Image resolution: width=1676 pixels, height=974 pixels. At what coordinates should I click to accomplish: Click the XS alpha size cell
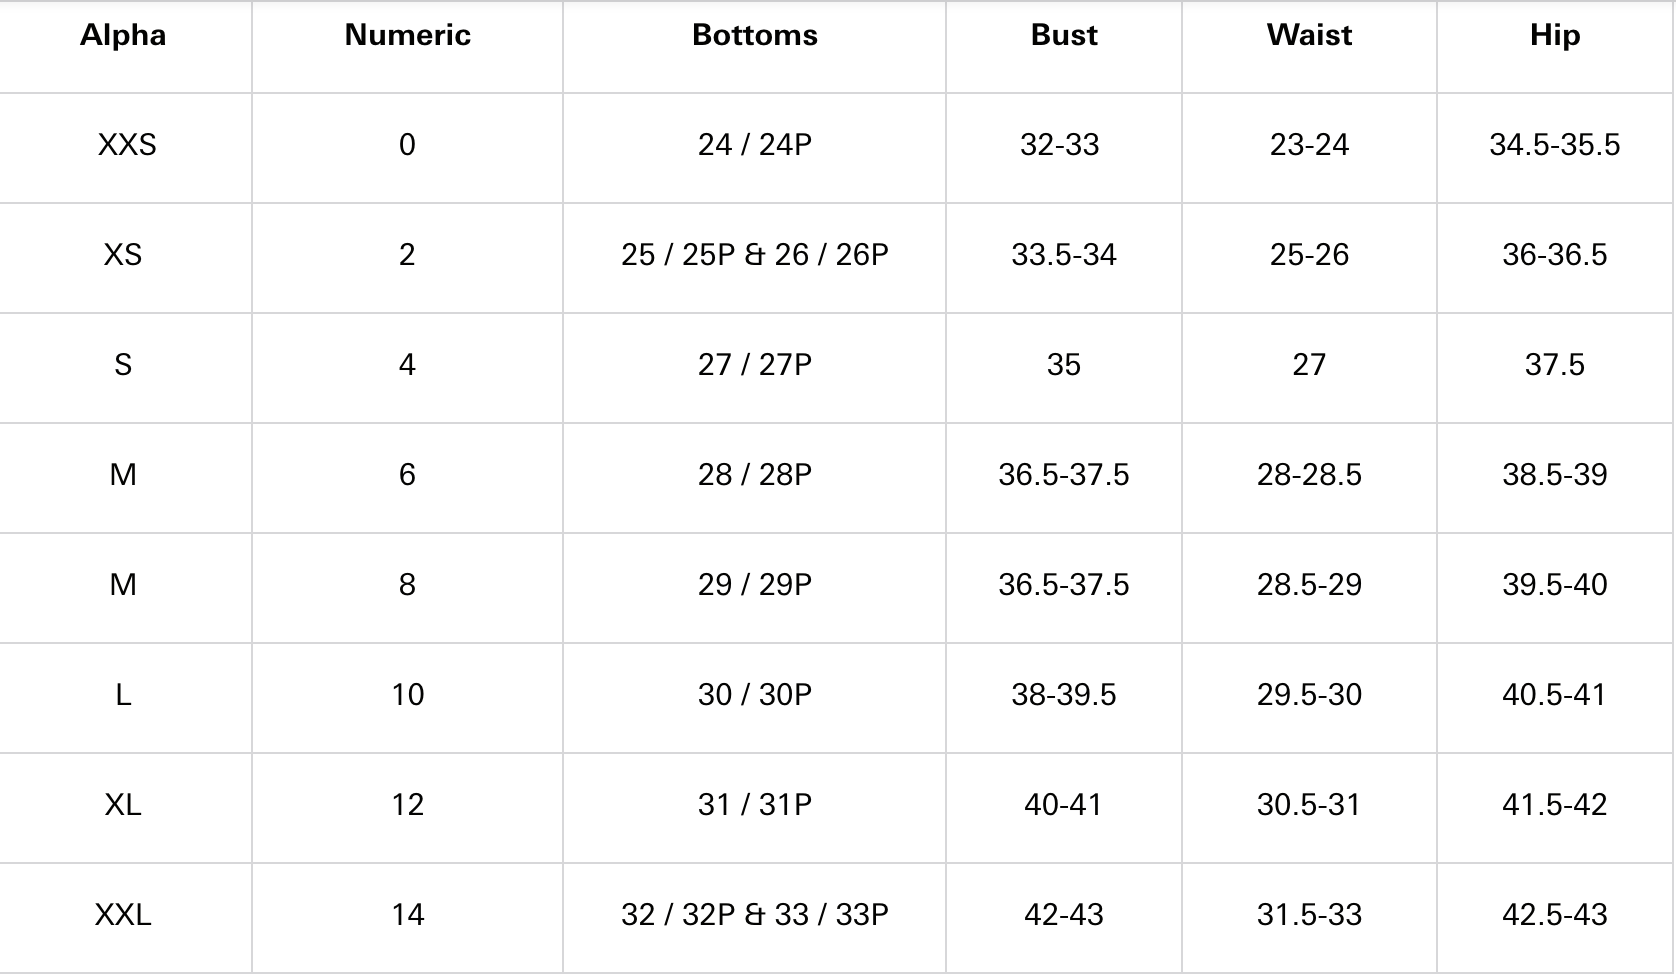[123, 255]
